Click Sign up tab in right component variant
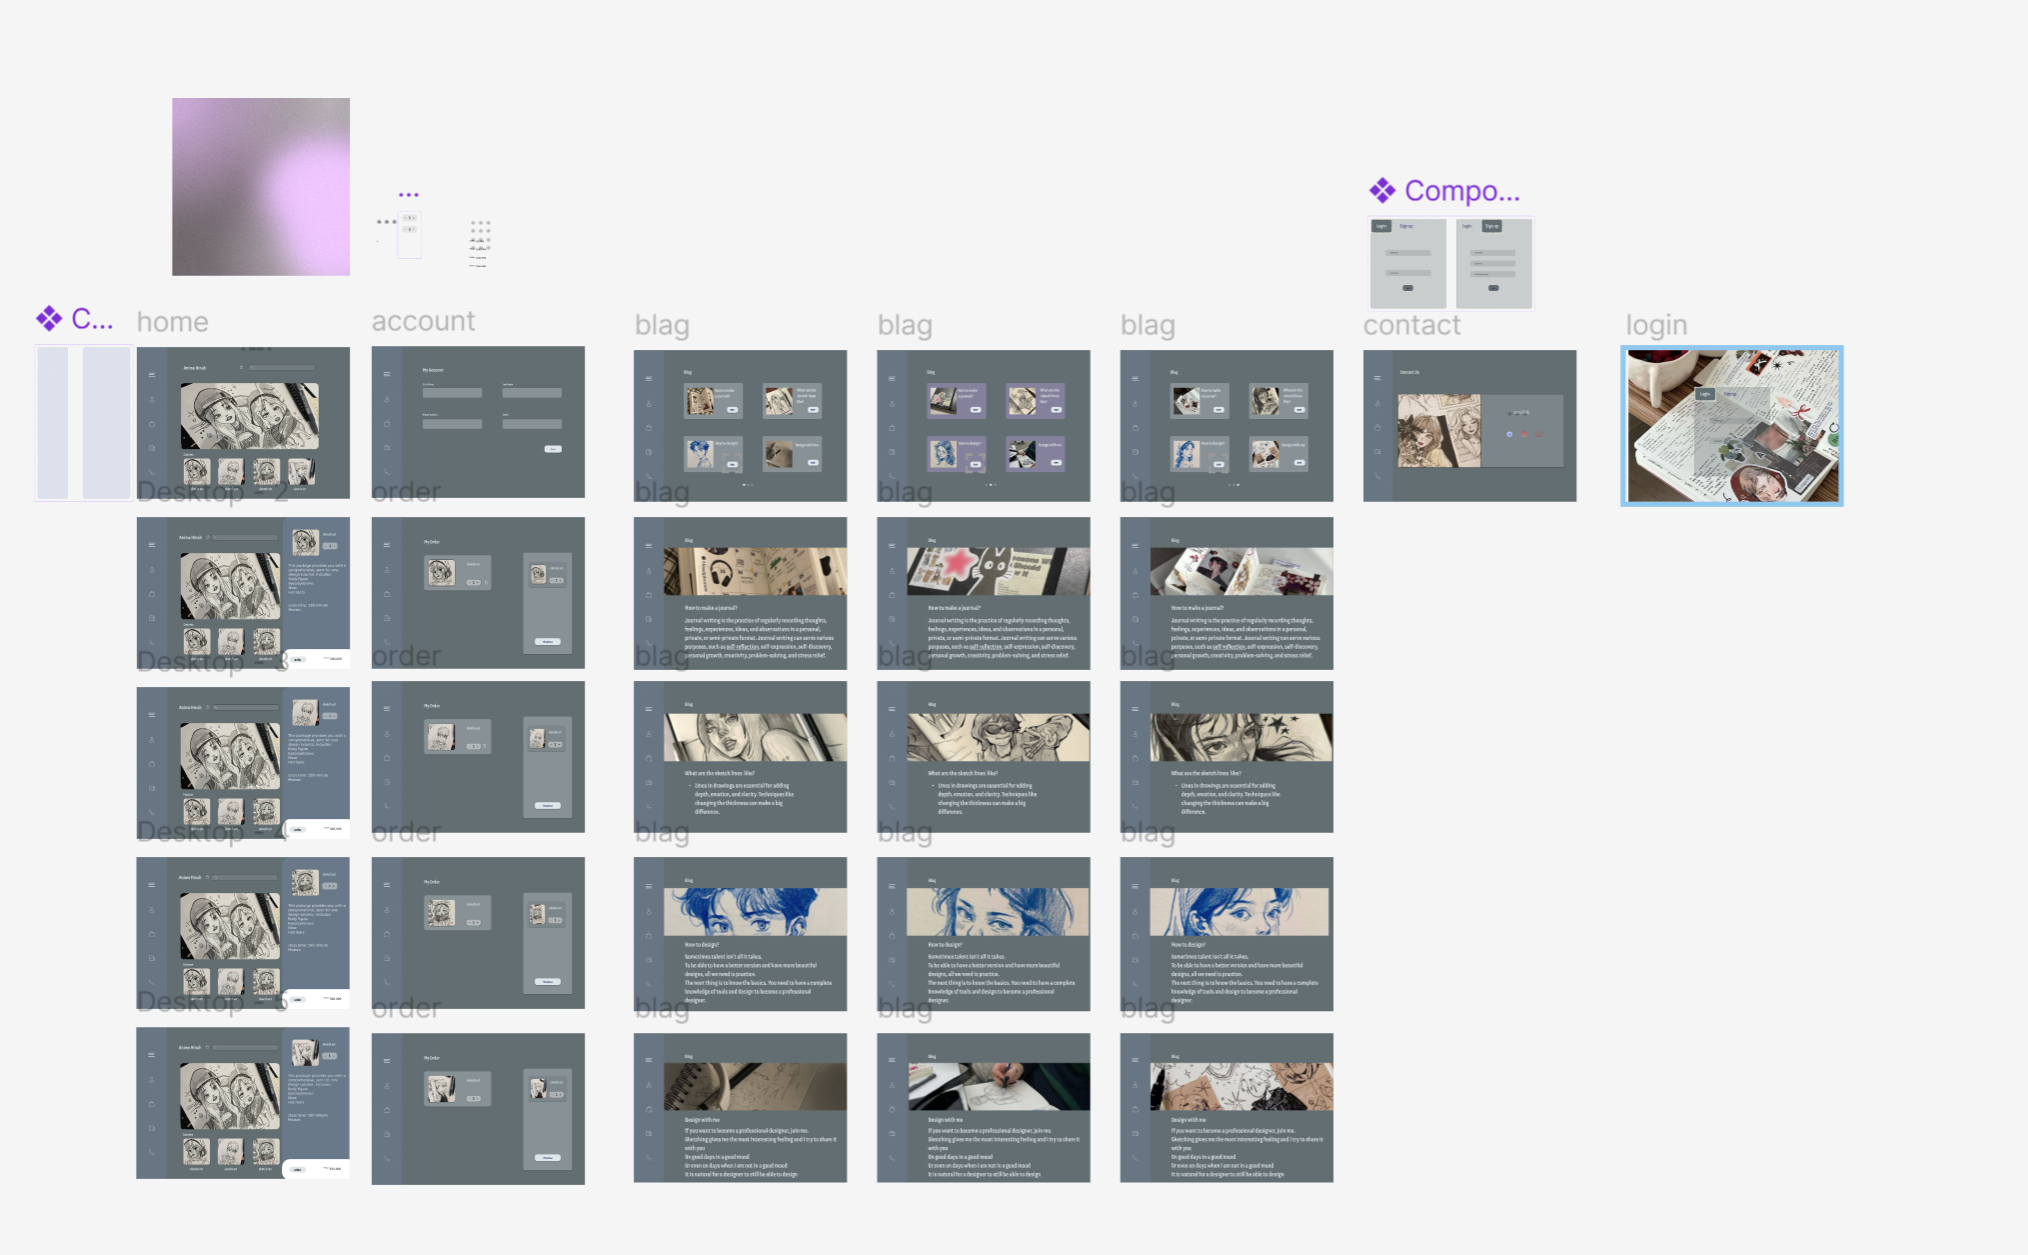This screenshot has height=1255, width=2028. click(x=1491, y=227)
